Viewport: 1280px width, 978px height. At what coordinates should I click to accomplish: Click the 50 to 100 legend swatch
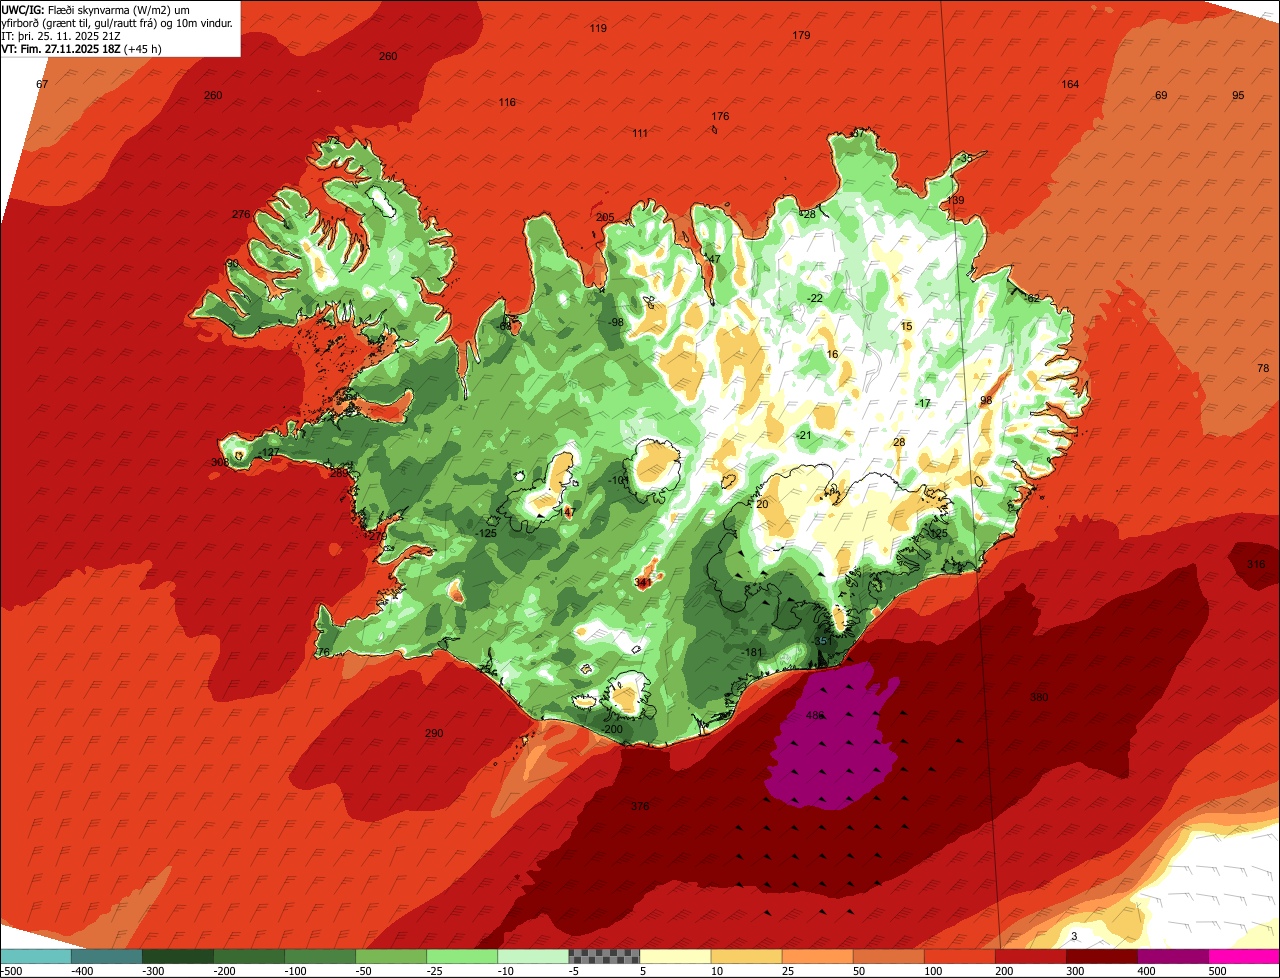[x=888, y=955]
